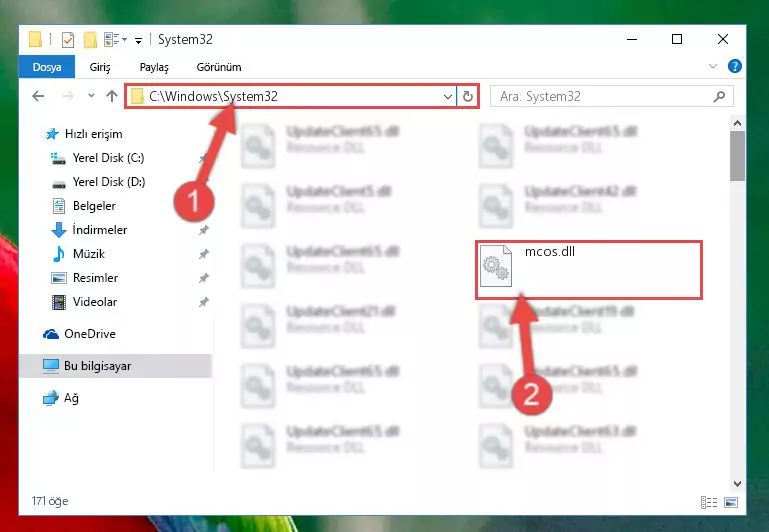Screen dimensions: 769x532
Task: Click the New folder icon in the quick access toolbar
Action: pyautogui.click(x=90, y=40)
